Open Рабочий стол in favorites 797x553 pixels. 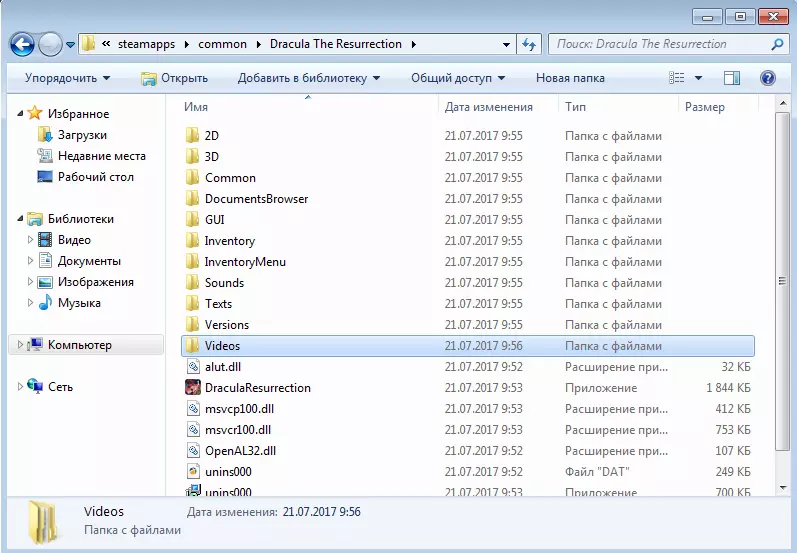pyautogui.click(x=96, y=177)
